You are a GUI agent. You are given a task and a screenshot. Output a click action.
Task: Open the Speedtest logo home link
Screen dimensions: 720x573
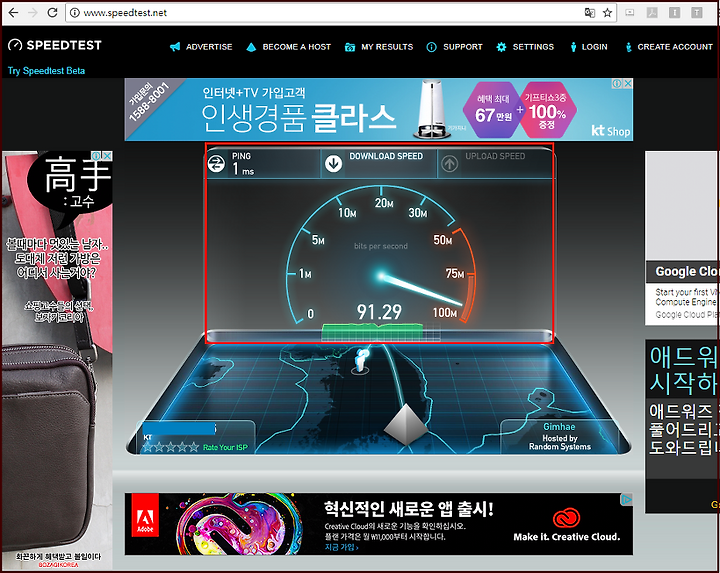[55, 45]
